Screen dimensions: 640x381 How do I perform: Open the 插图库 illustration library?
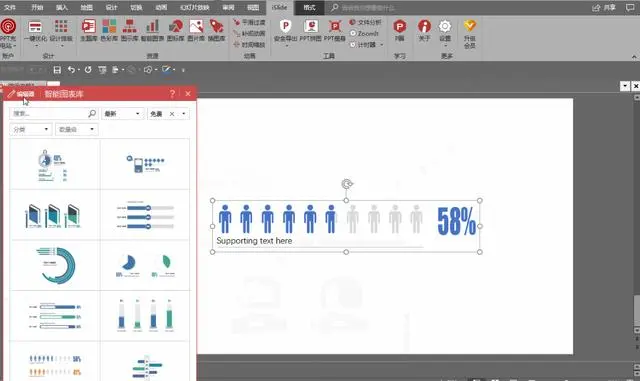(x=216, y=30)
